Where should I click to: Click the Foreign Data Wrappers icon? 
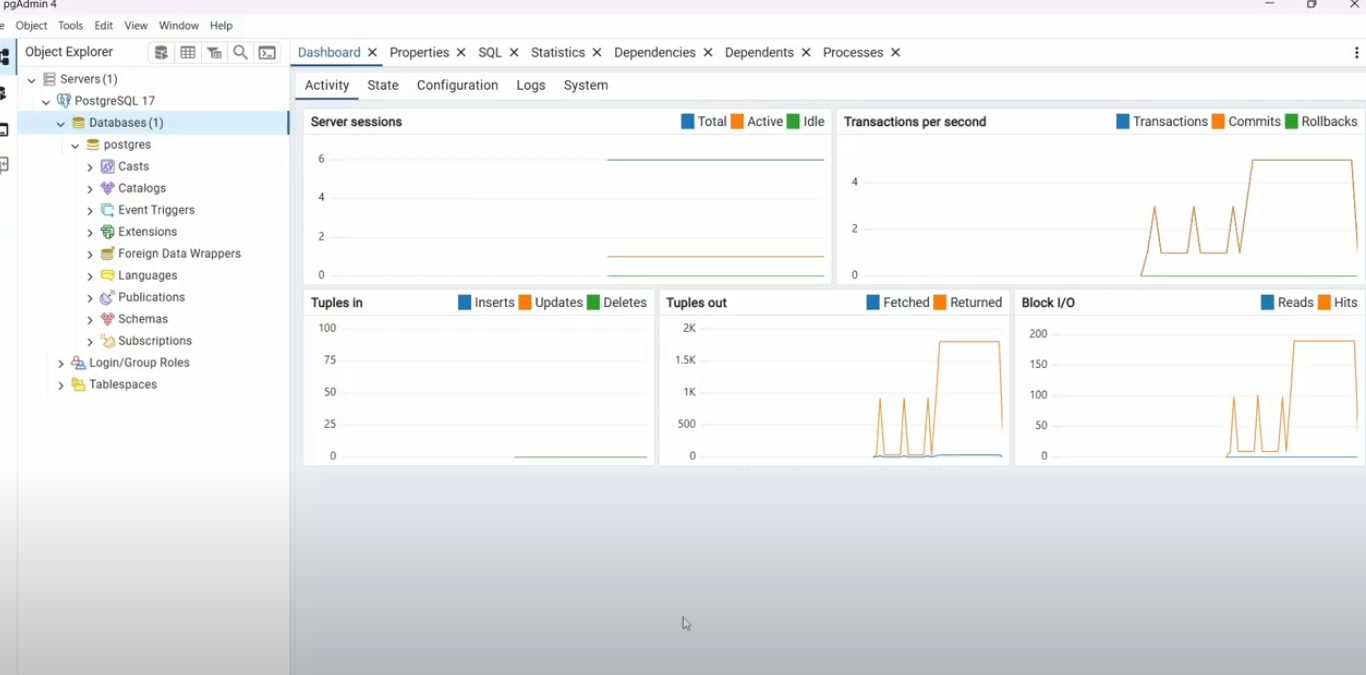[x=107, y=254]
